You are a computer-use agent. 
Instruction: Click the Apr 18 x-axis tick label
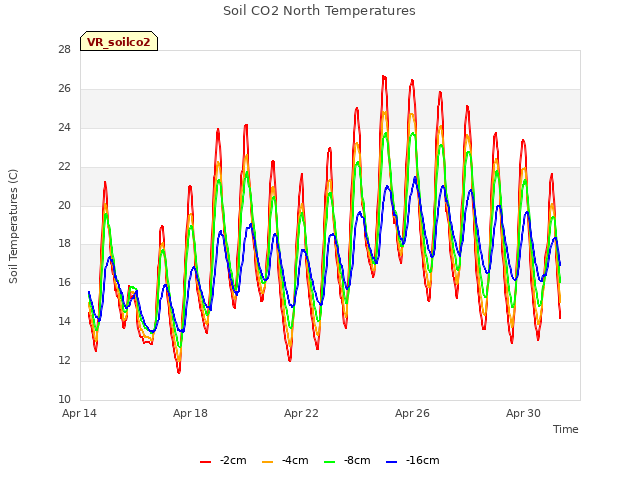coord(190,413)
